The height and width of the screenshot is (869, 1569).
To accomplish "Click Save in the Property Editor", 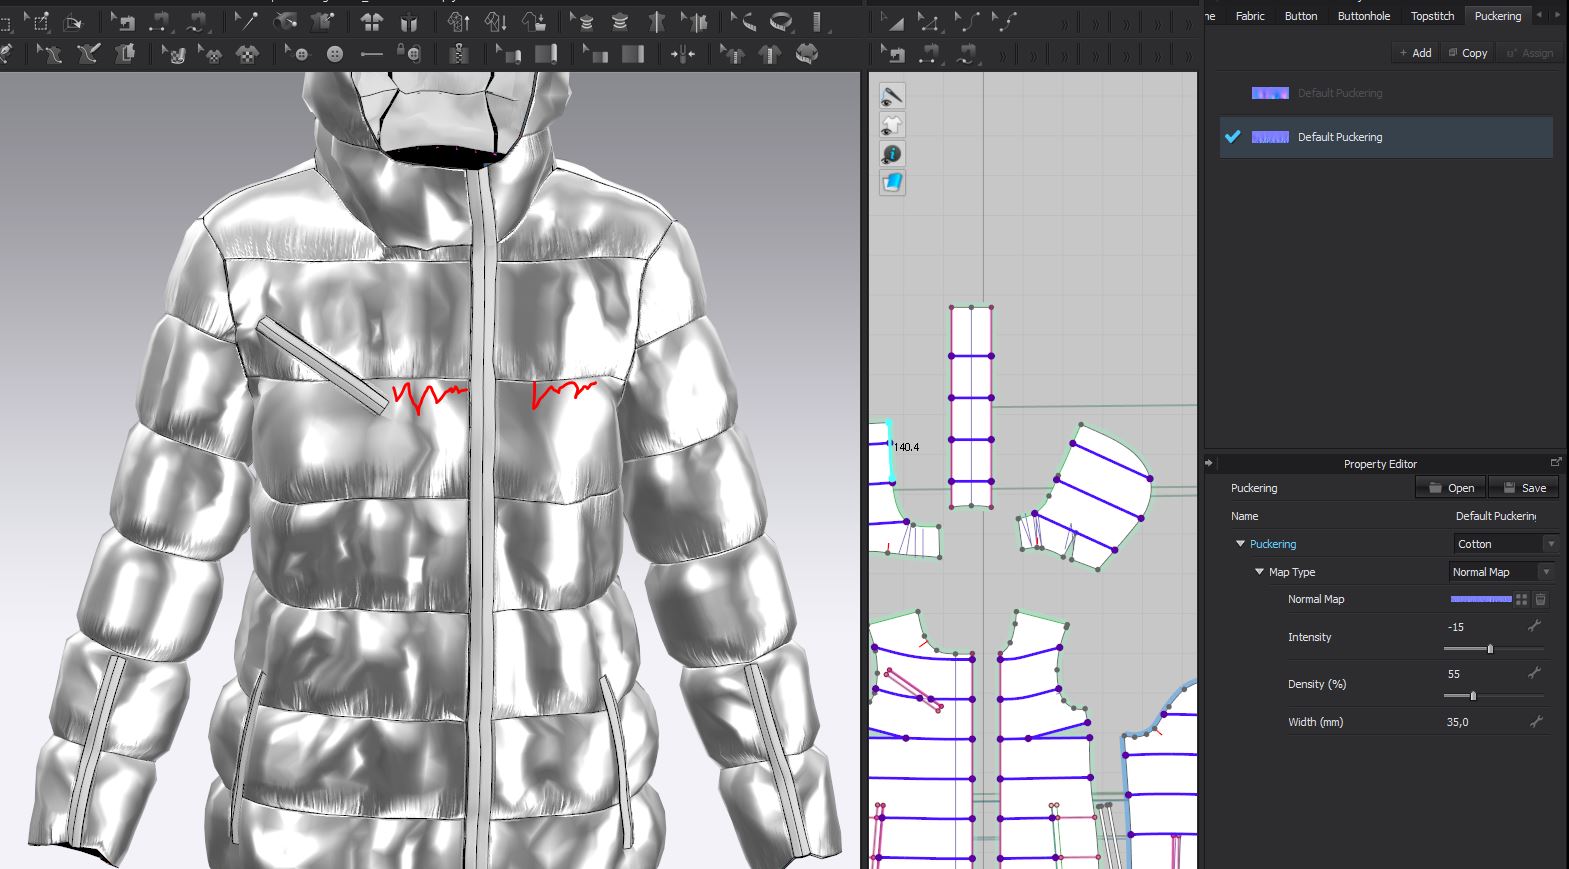I will [1524, 488].
